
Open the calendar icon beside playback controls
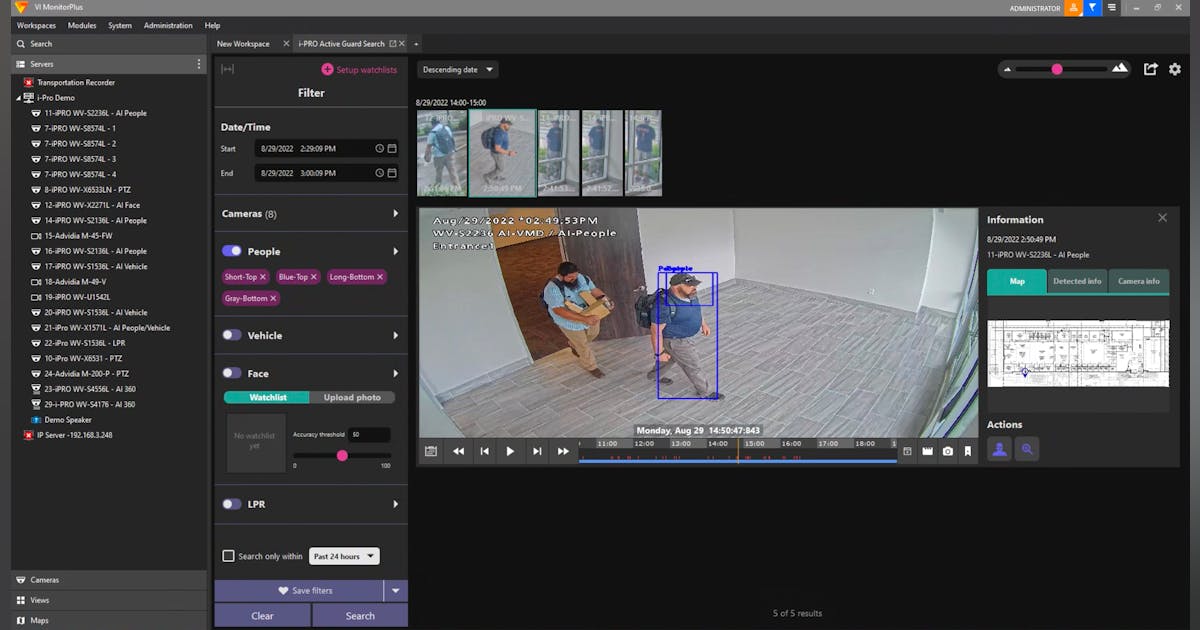[430, 451]
